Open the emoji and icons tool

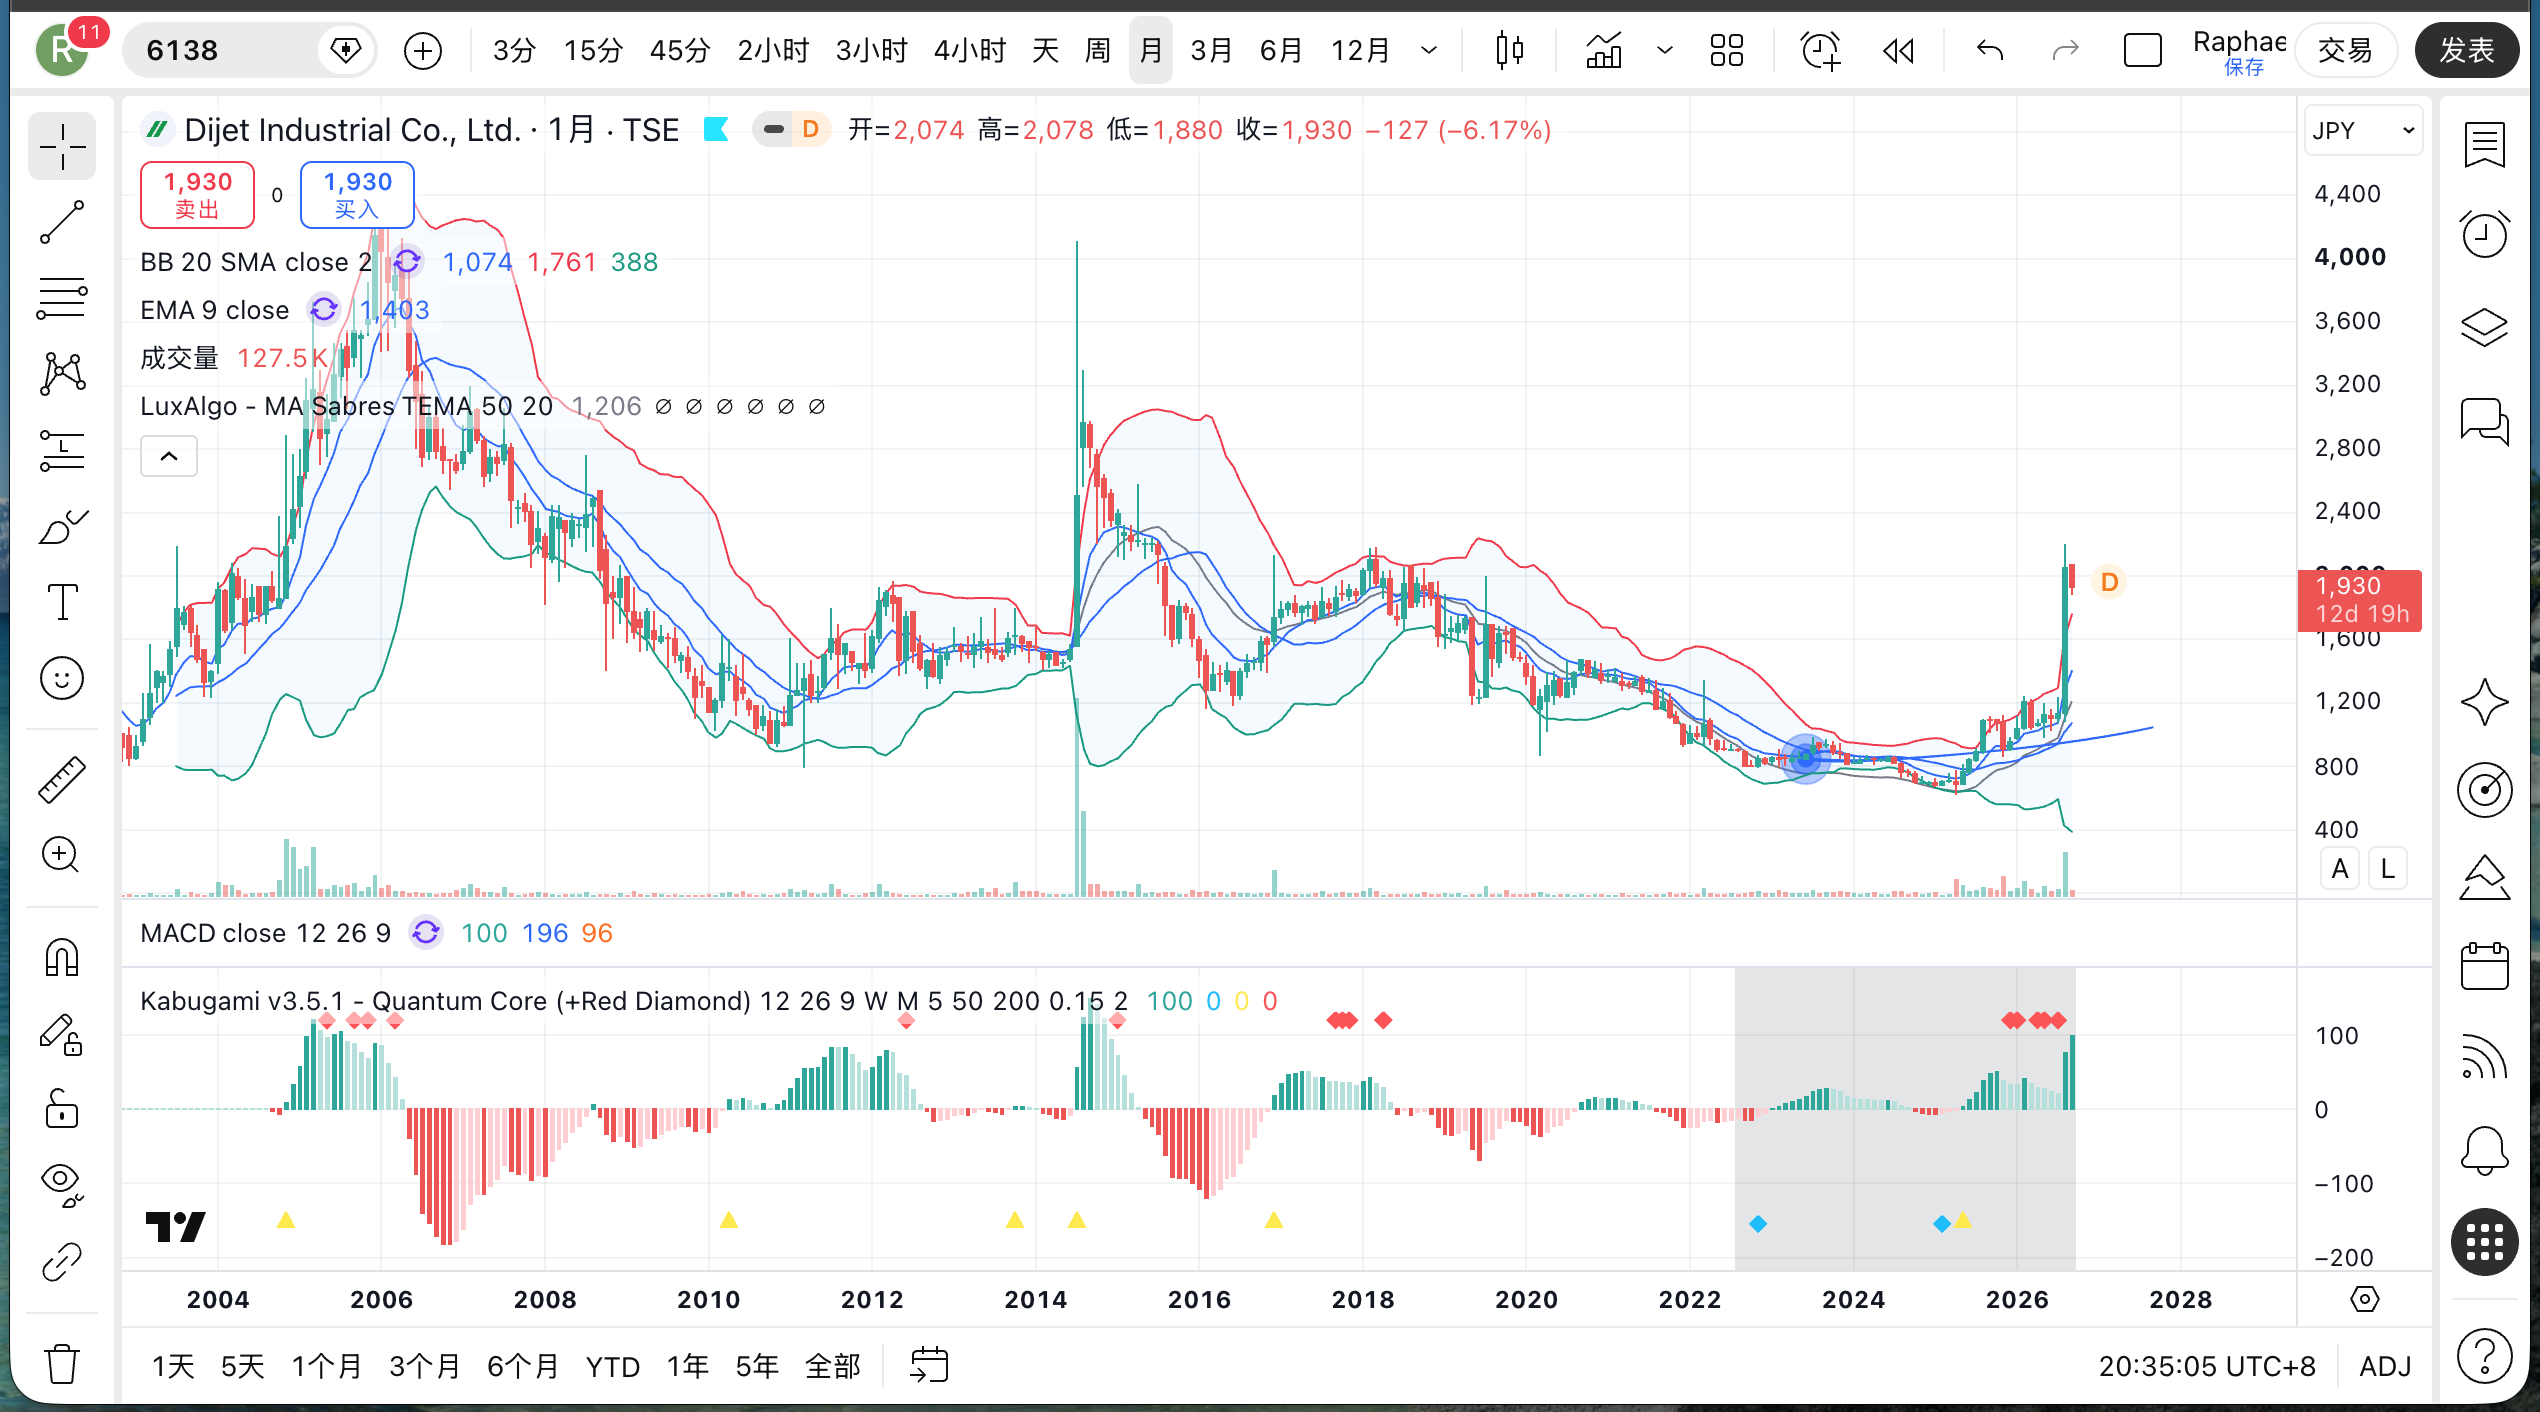[62, 678]
